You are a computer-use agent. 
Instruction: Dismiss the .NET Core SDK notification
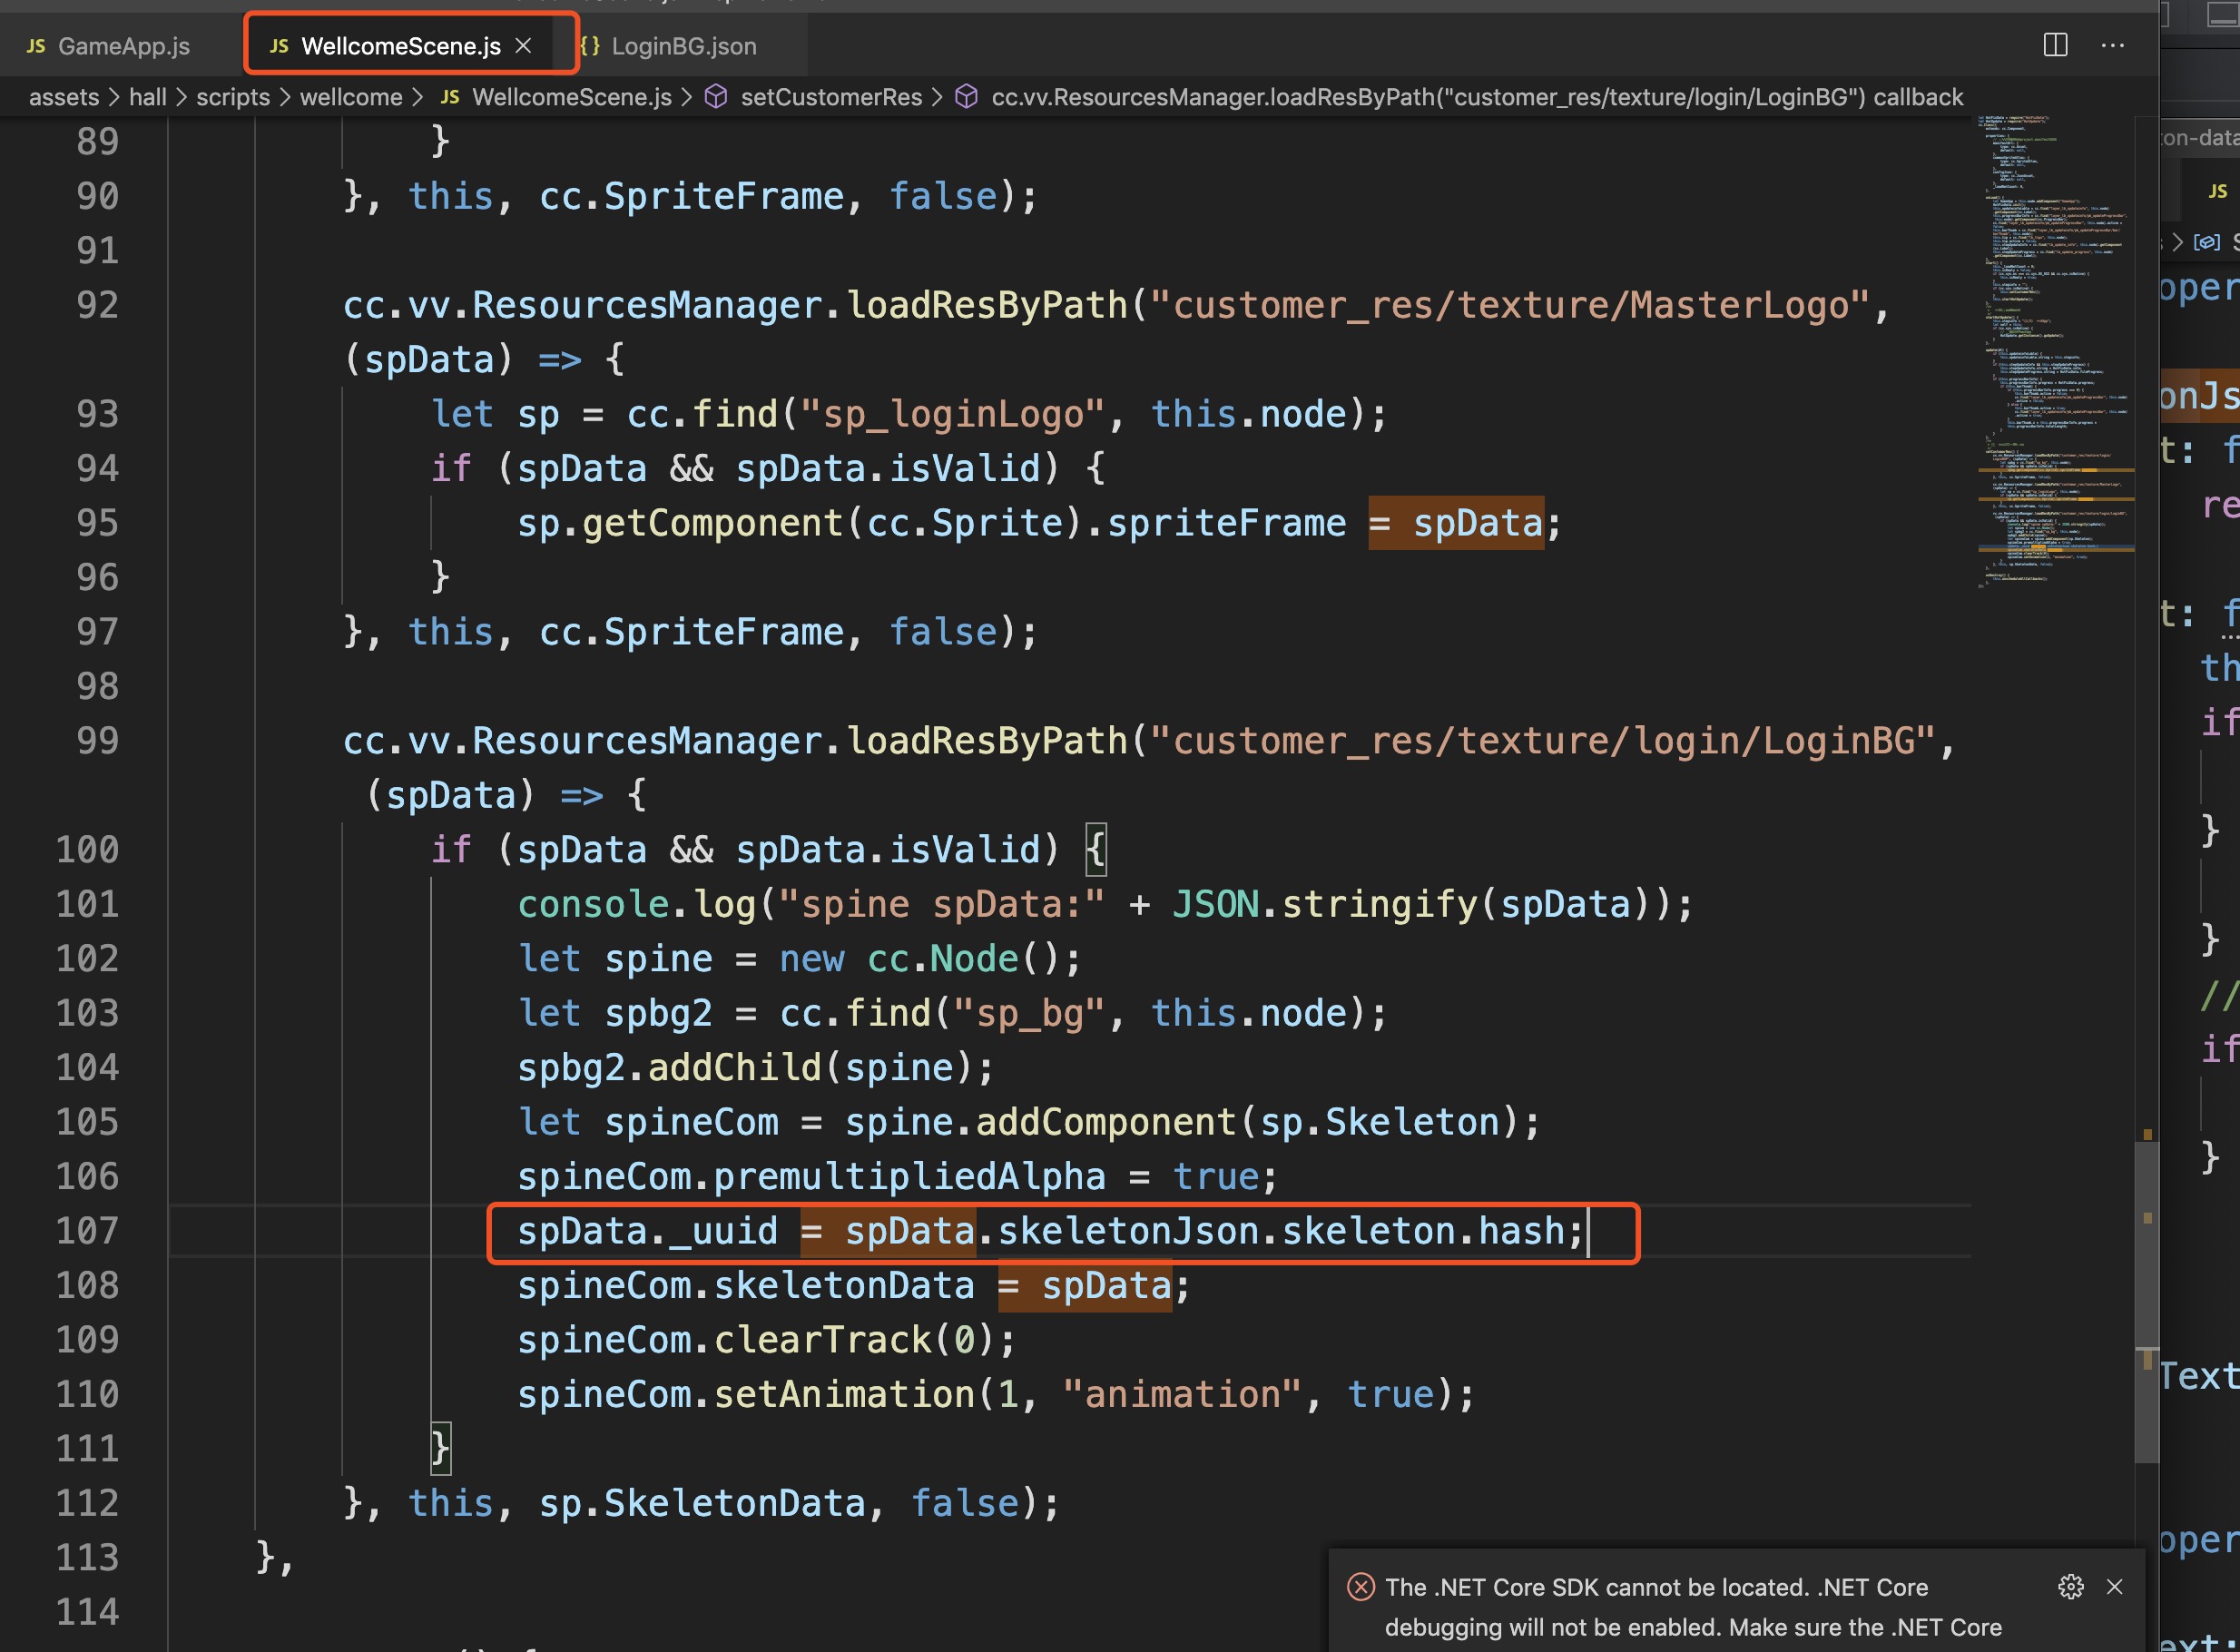pyautogui.click(x=2114, y=1586)
